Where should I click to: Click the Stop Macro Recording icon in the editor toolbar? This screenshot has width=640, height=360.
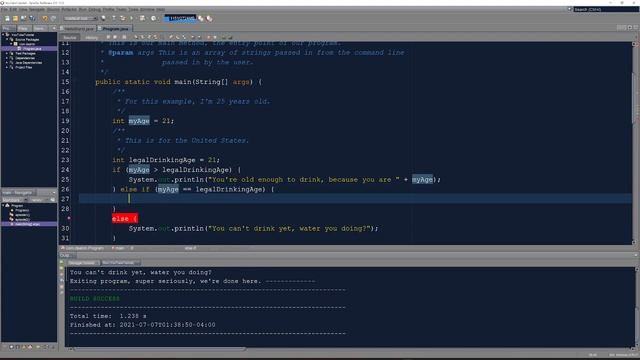pos(215,37)
